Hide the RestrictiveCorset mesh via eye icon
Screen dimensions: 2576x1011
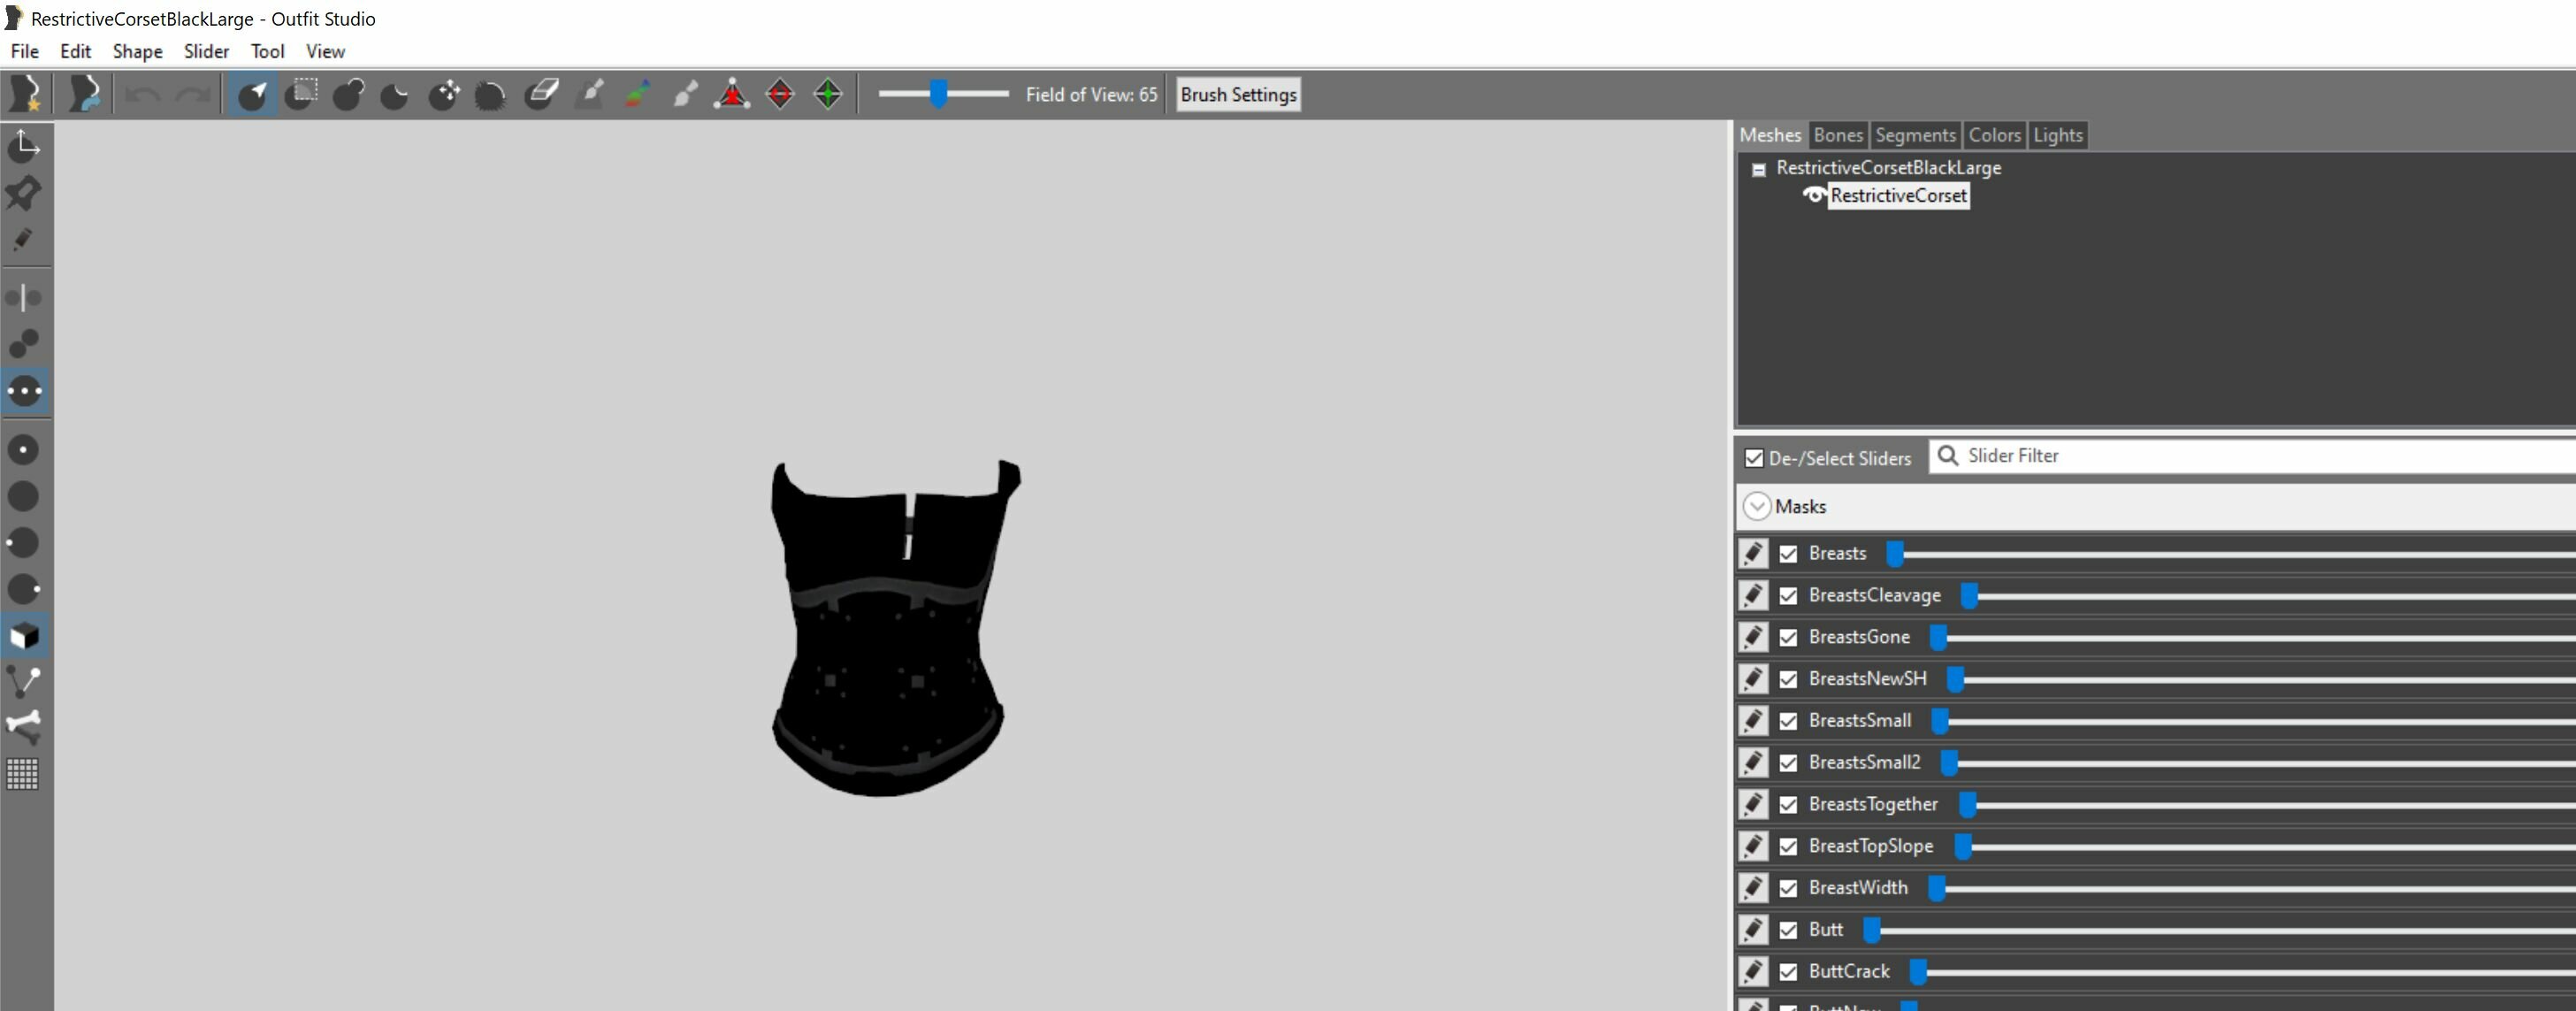[x=1814, y=195]
